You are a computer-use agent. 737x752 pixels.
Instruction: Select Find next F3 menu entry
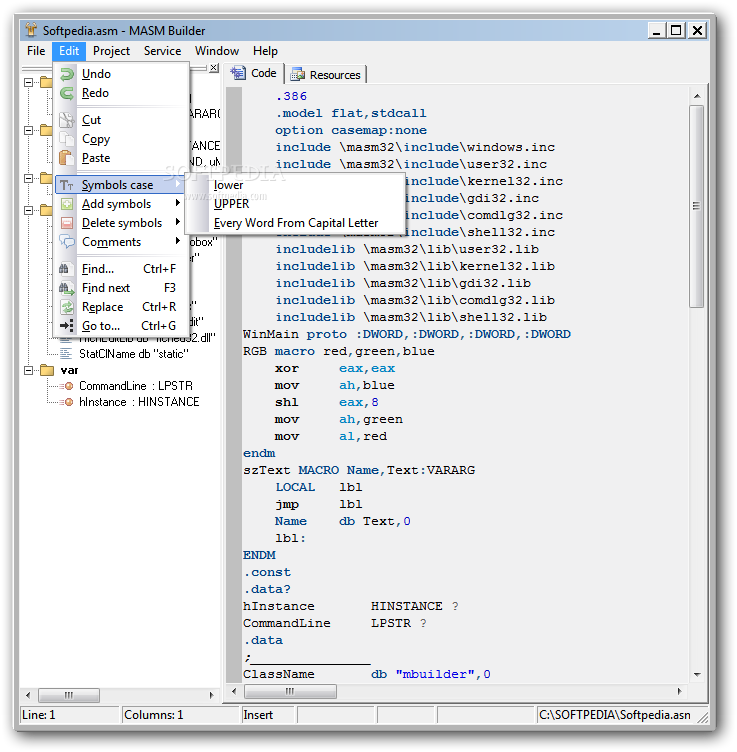(x=120, y=288)
